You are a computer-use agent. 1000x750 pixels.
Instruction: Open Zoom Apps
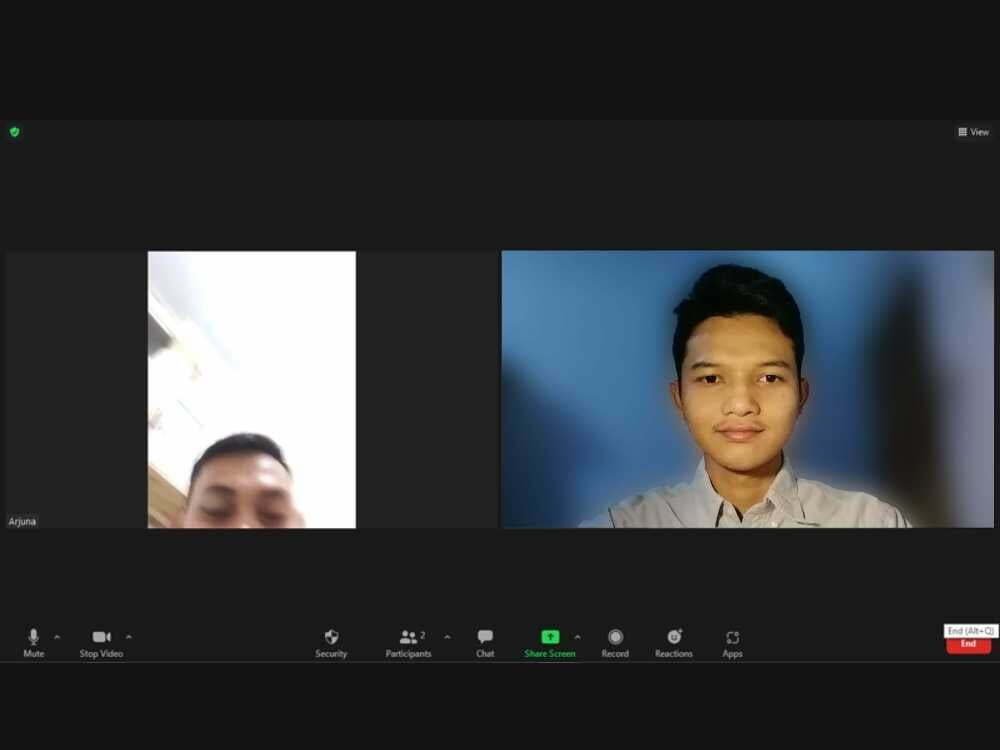732,641
